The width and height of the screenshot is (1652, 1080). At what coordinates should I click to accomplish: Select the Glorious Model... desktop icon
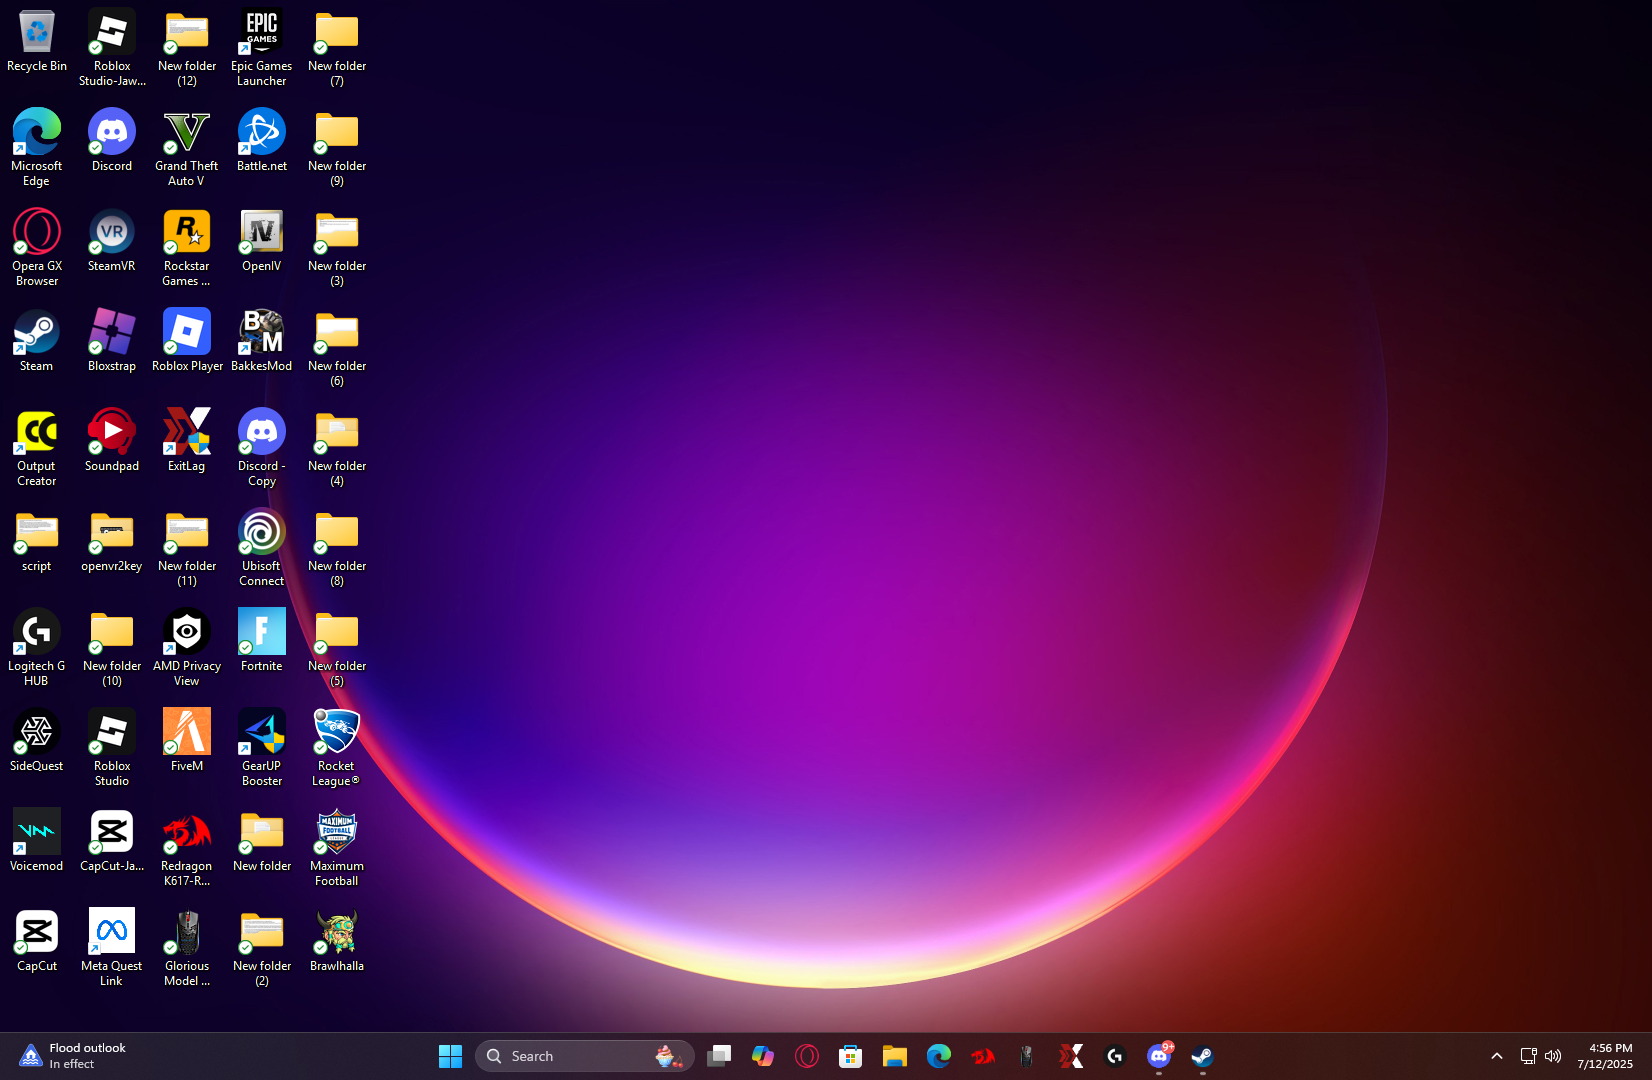187,948
